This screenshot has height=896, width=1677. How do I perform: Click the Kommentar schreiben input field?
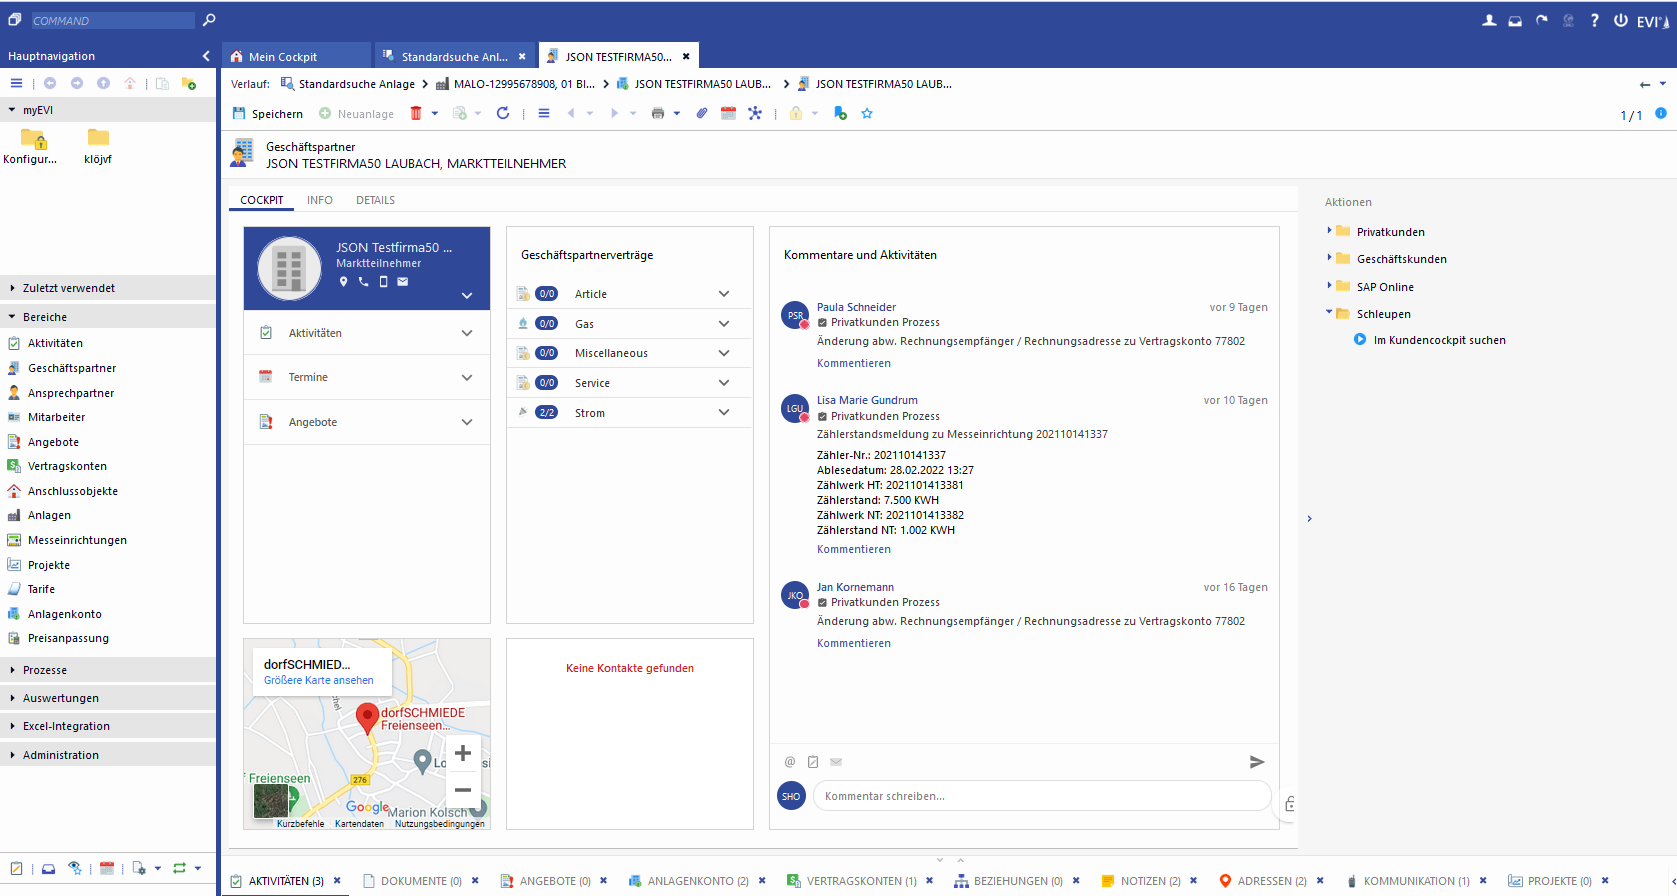pyautogui.click(x=1040, y=797)
